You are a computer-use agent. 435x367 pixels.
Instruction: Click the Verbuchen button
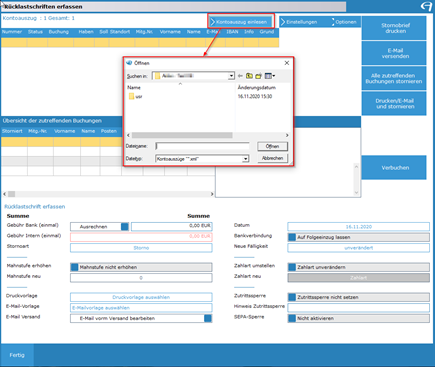point(395,168)
